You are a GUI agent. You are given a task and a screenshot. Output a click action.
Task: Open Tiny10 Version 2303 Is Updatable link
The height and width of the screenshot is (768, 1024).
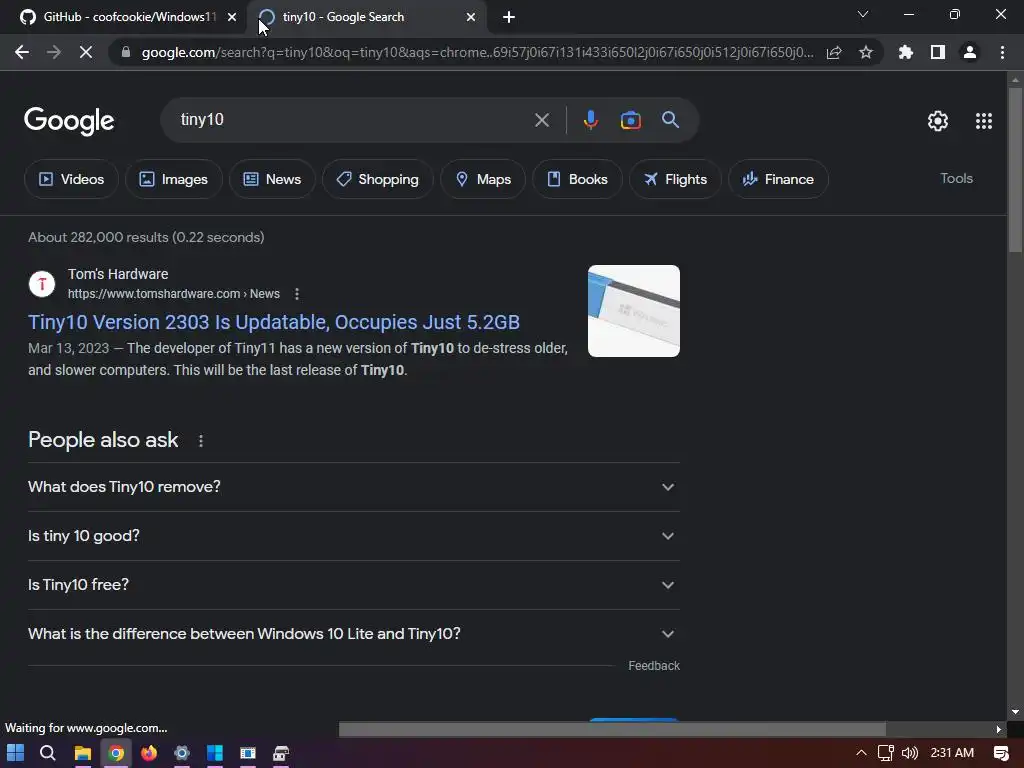pos(274,322)
